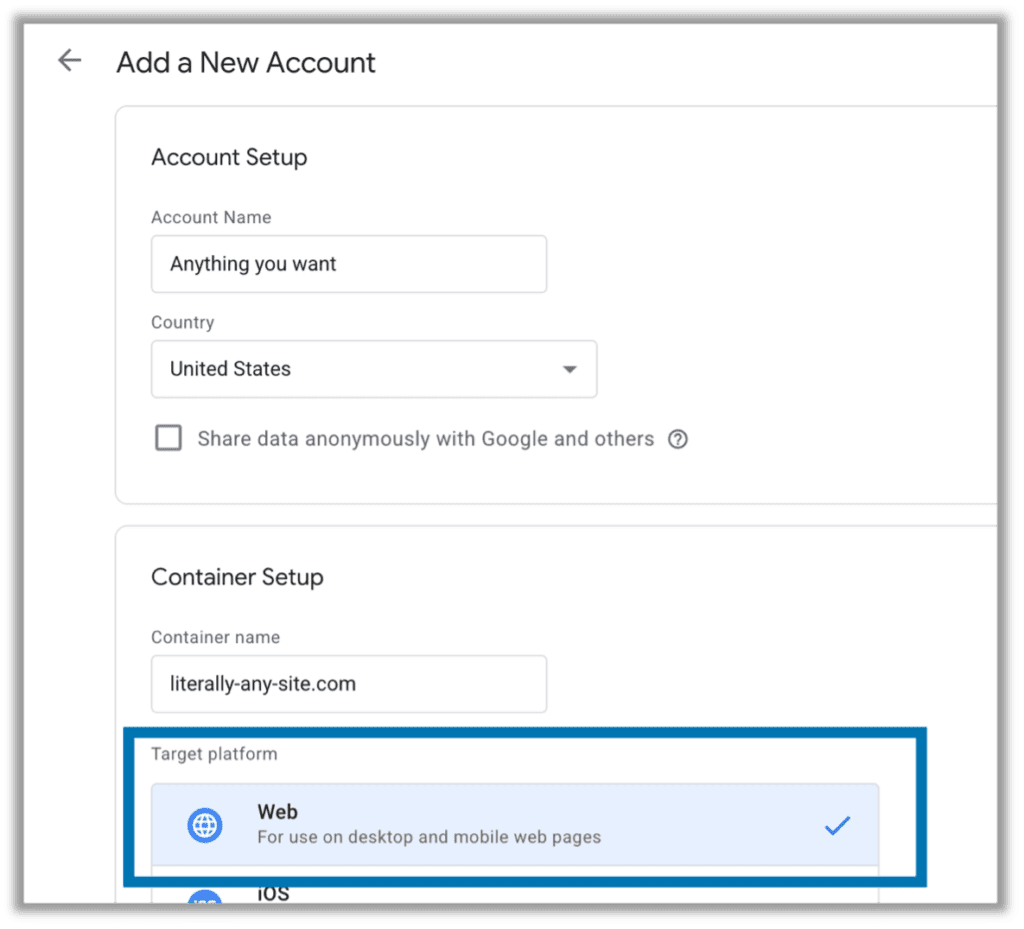This screenshot has width=1024, height=929.
Task: Click the Account Name input showing "Anything you want"
Action: pyautogui.click(x=348, y=263)
